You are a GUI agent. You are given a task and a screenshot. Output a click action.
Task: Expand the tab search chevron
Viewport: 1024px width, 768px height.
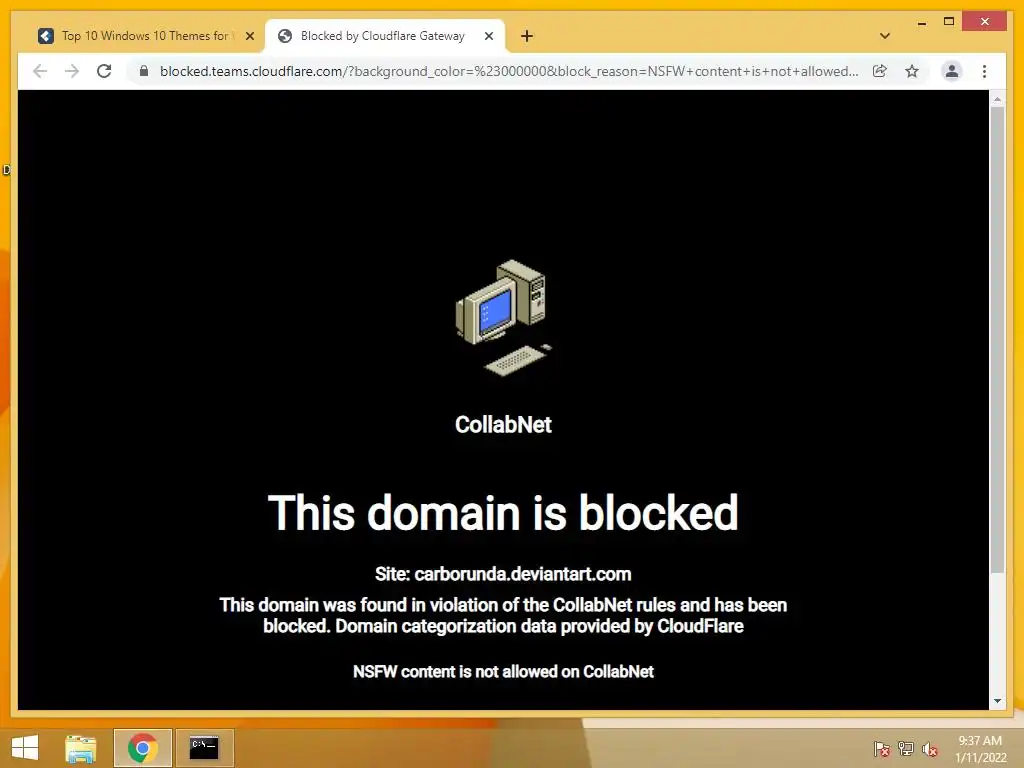pos(884,36)
